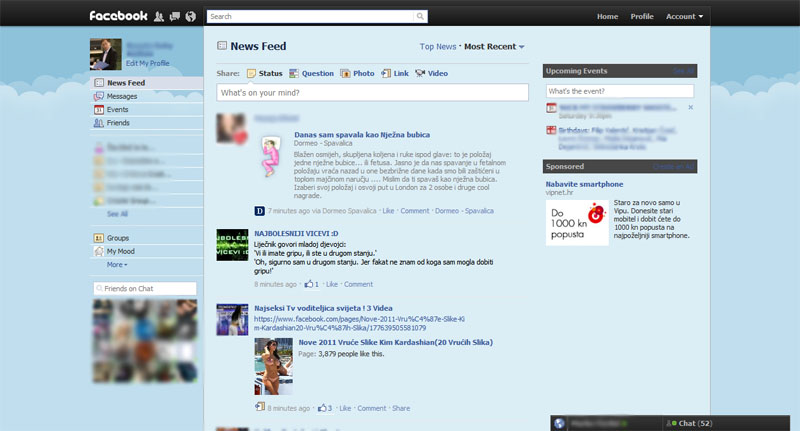The height and width of the screenshot is (431, 800).
Task: Open notifications globe icon in top bar
Action: (x=190, y=16)
